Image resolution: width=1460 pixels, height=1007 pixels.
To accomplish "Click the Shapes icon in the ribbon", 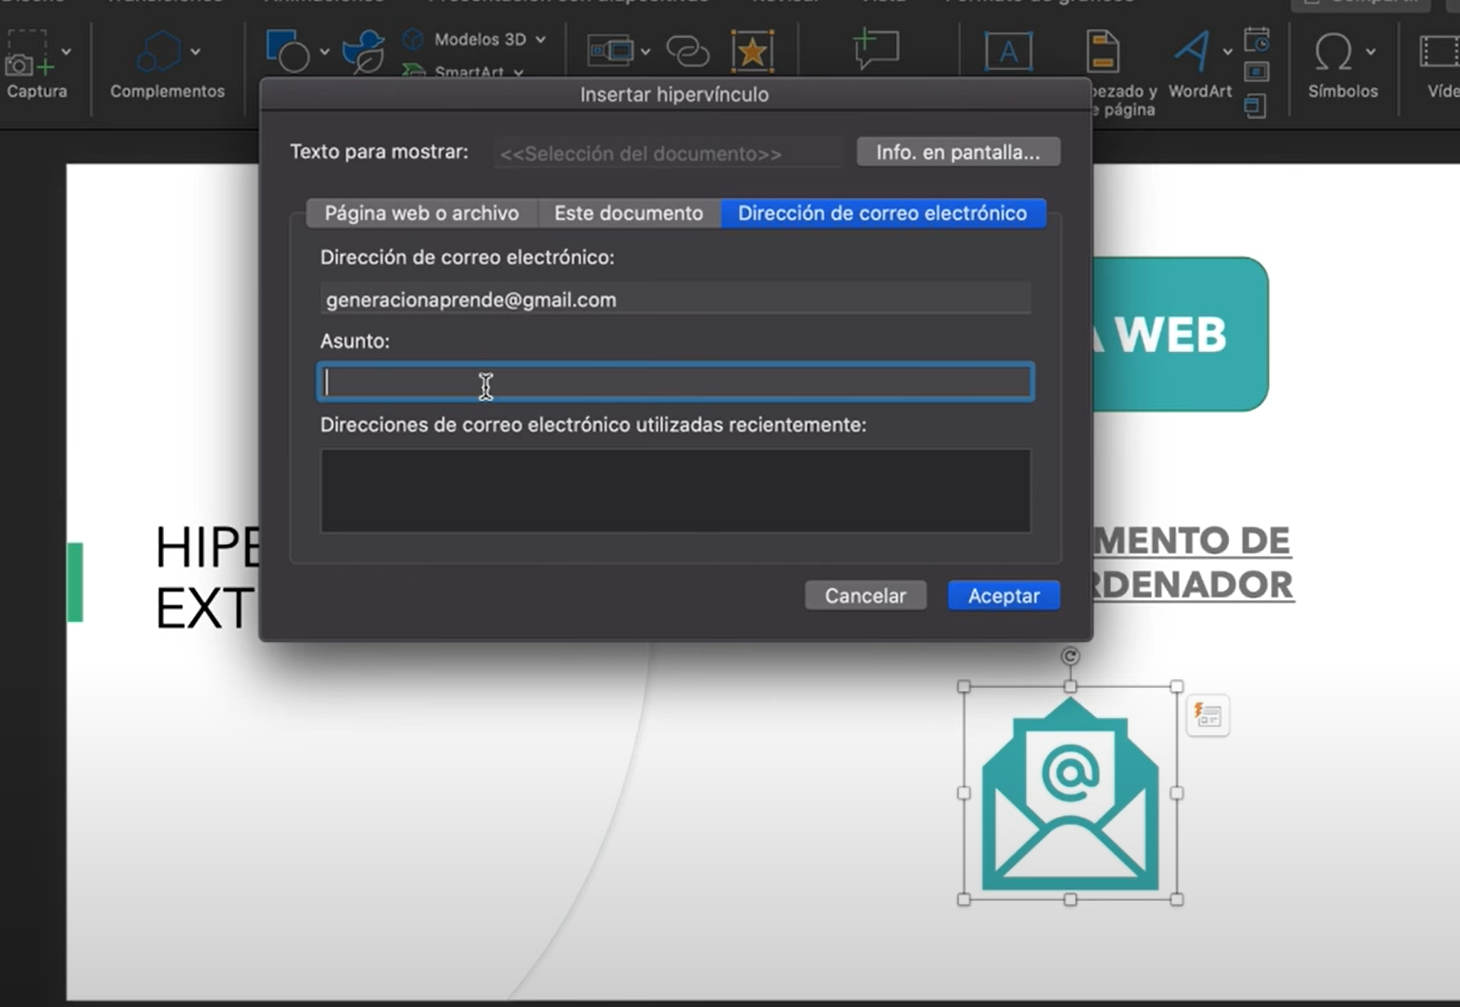I will click(x=288, y=50).
